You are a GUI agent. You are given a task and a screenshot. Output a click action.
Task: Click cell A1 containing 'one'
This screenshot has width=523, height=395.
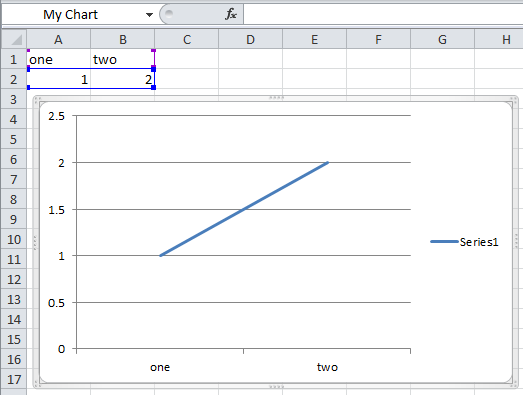point(59,59)
